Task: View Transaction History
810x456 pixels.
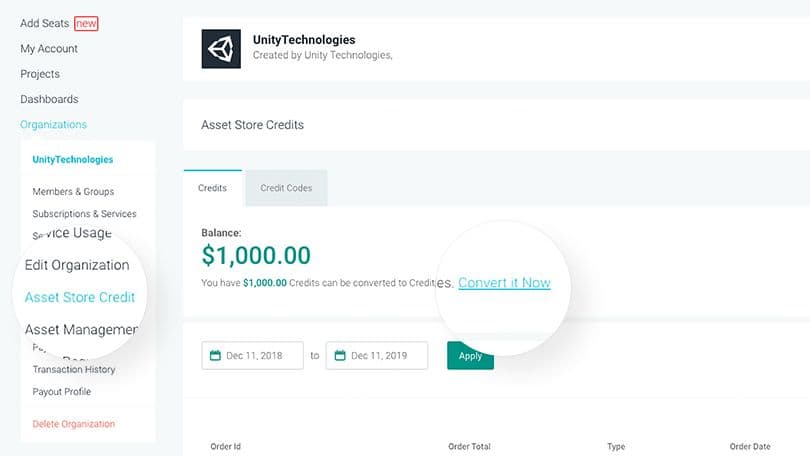Action: coord(74,369)
